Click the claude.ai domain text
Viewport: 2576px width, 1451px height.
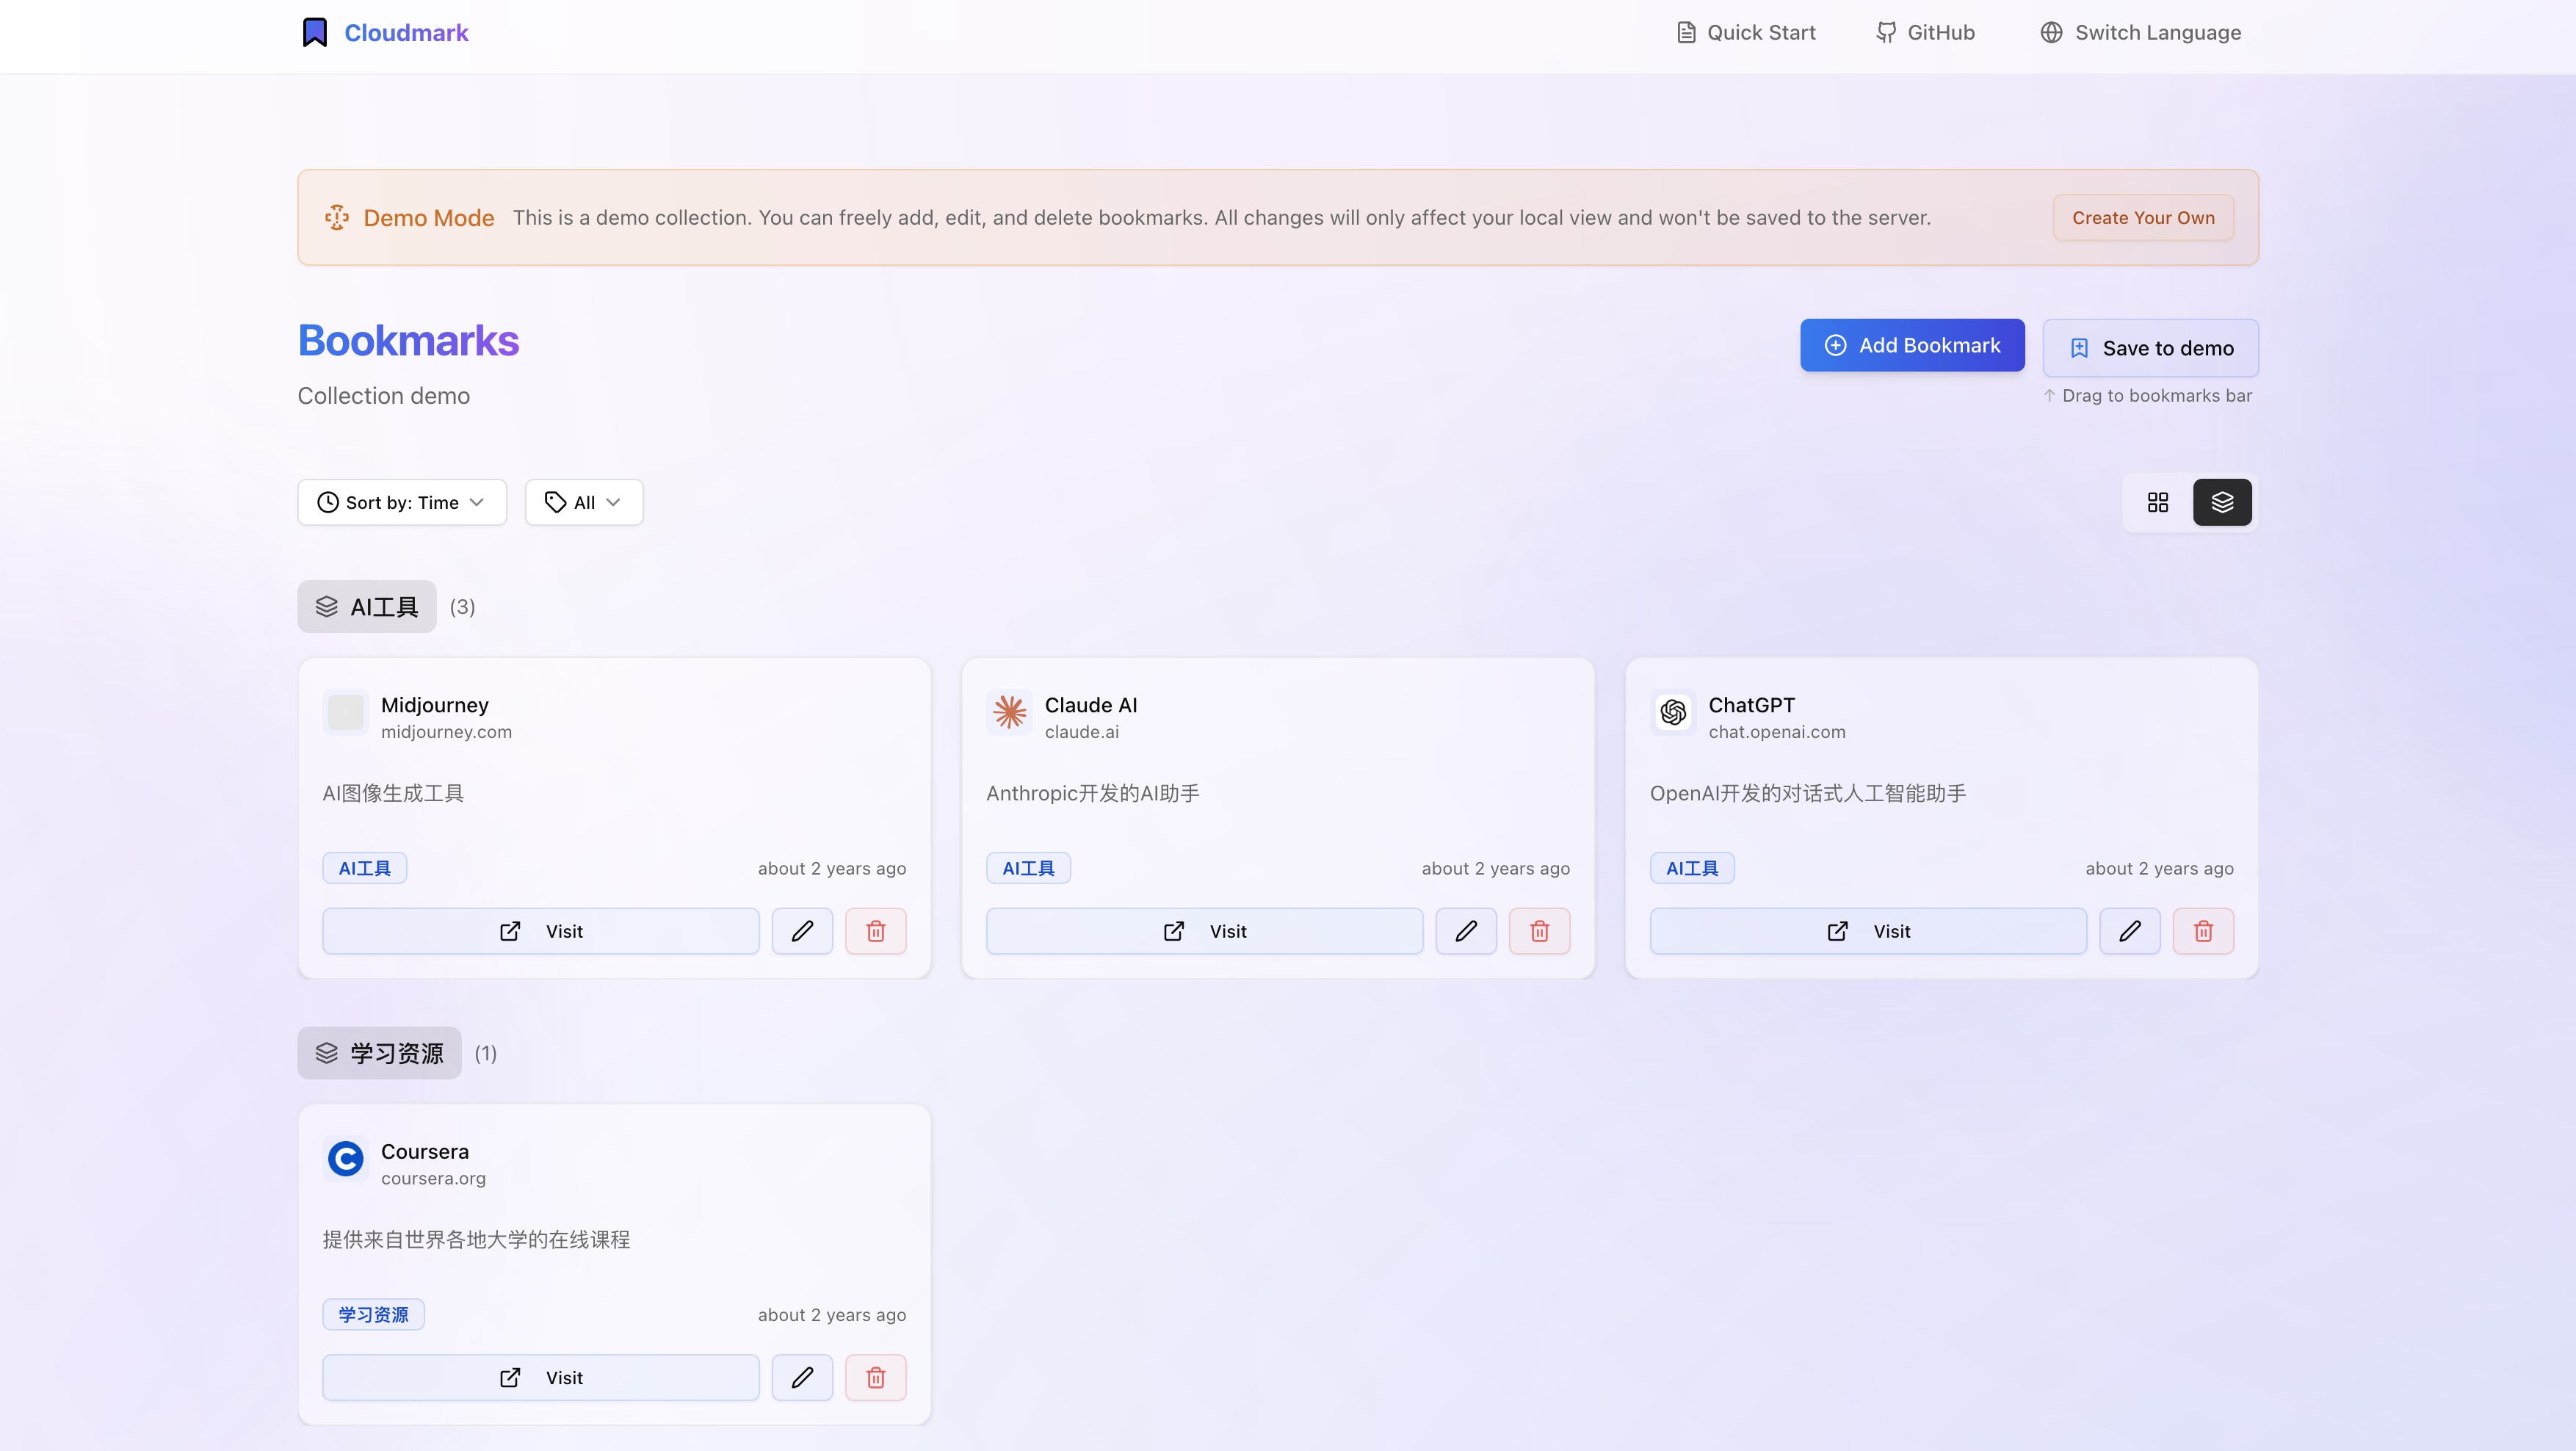(x=1082, y=732)
